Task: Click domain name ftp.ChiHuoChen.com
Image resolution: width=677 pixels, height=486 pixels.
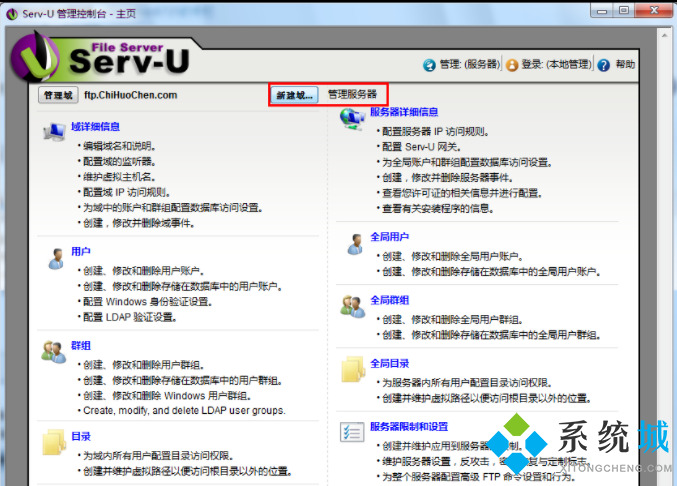Action: point(130,95)
